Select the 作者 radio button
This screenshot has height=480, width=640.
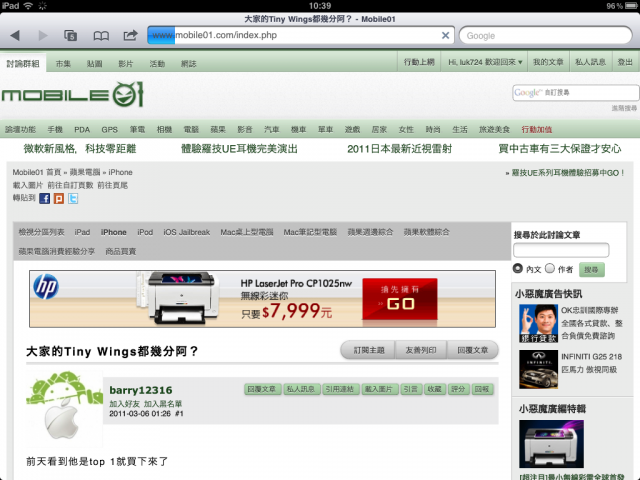pos(550,269)
